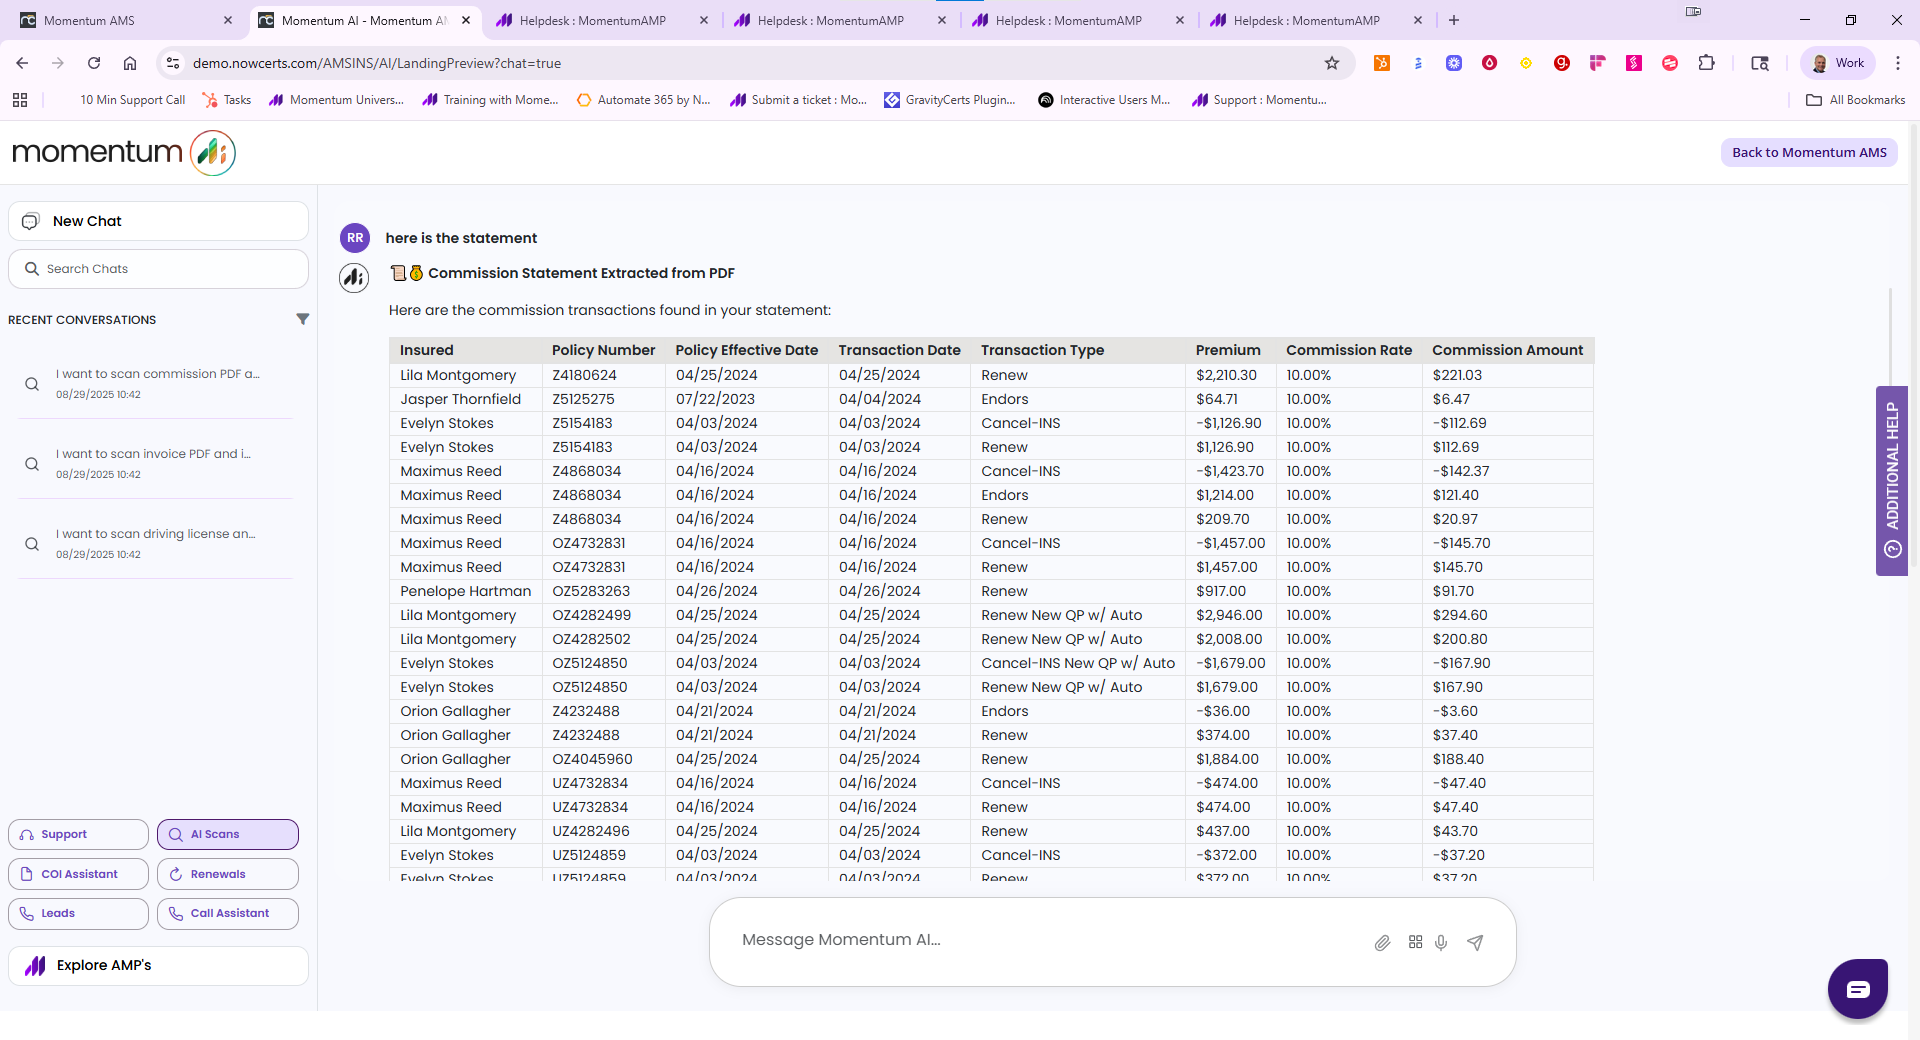Activate the microphone voice input icon
The width and height of the screenshot is (1920, 1040).
(x=1441, y=942)
